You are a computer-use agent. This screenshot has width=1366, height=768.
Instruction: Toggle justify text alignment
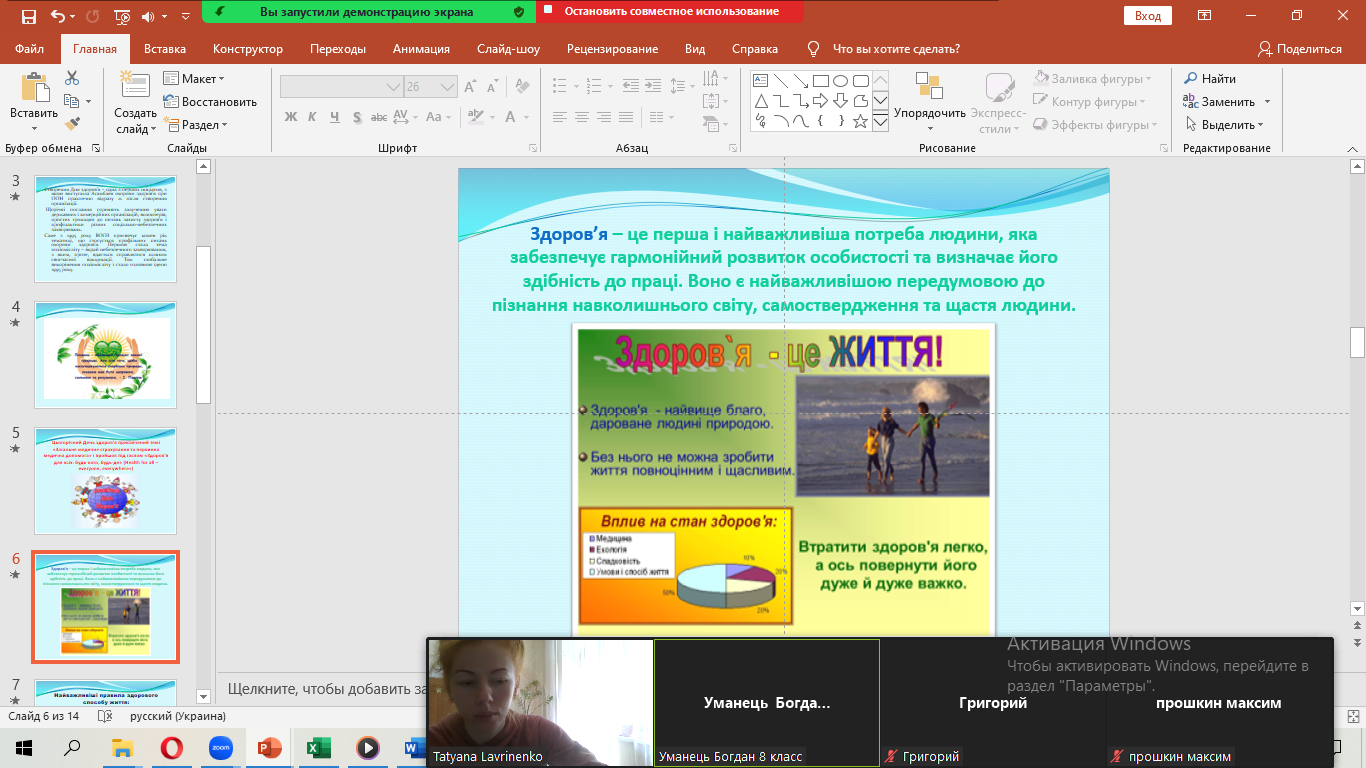(x=627, y=117)
